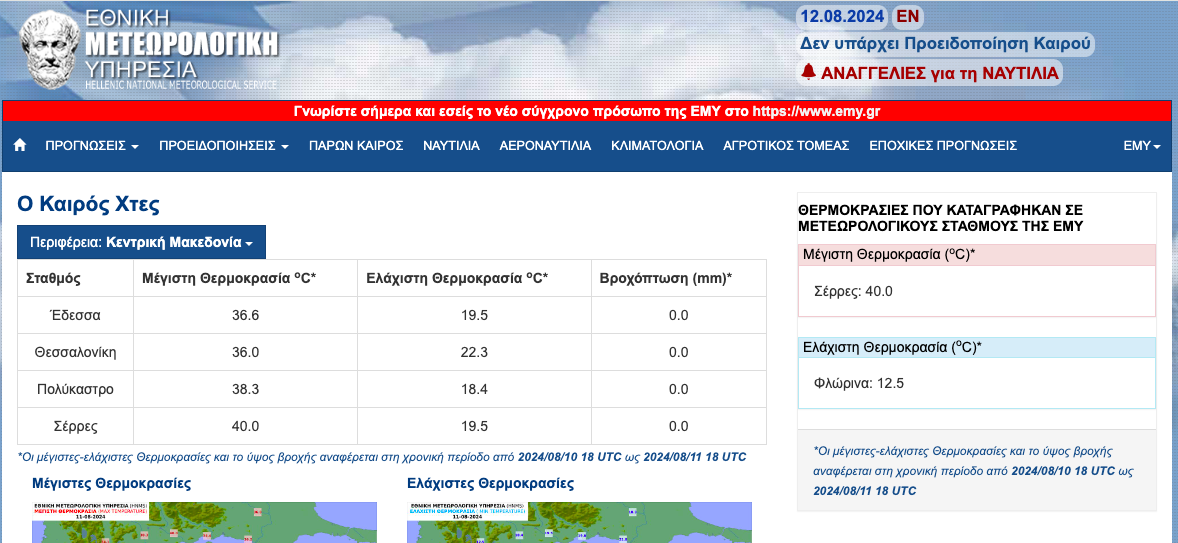This screenshot has width=1178, height=543.
Task: Click the Μέγιστες Θερμοκρασίες map heading
Action: (x=111, y=483)
